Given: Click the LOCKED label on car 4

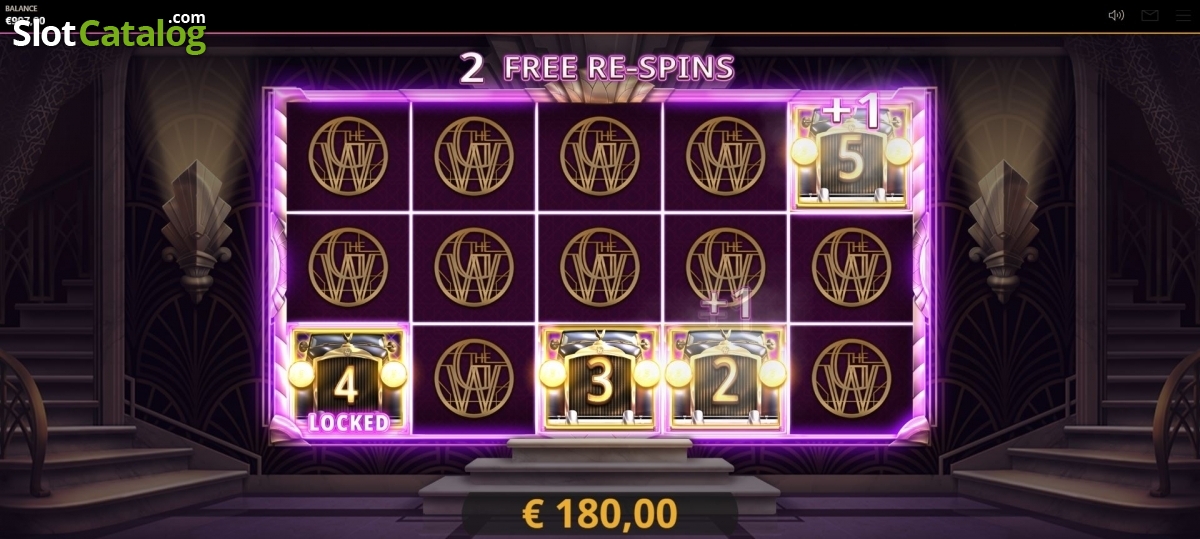Looking at the screenshot, I should point(348,422).
